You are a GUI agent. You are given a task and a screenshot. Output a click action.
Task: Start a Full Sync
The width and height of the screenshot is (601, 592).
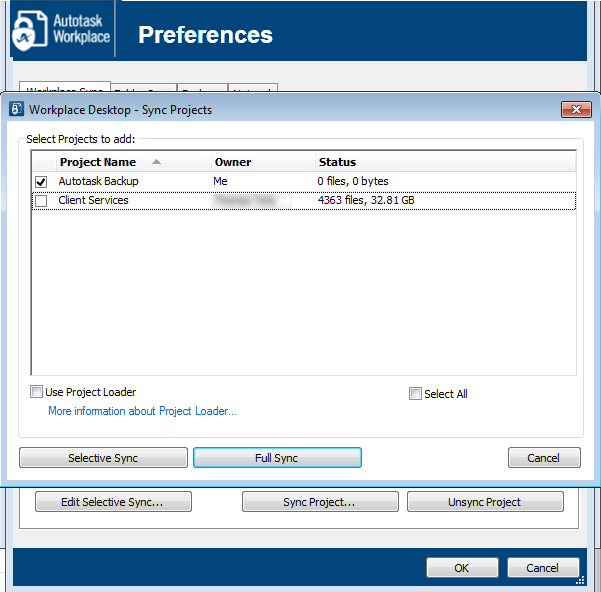click(277, 458)
